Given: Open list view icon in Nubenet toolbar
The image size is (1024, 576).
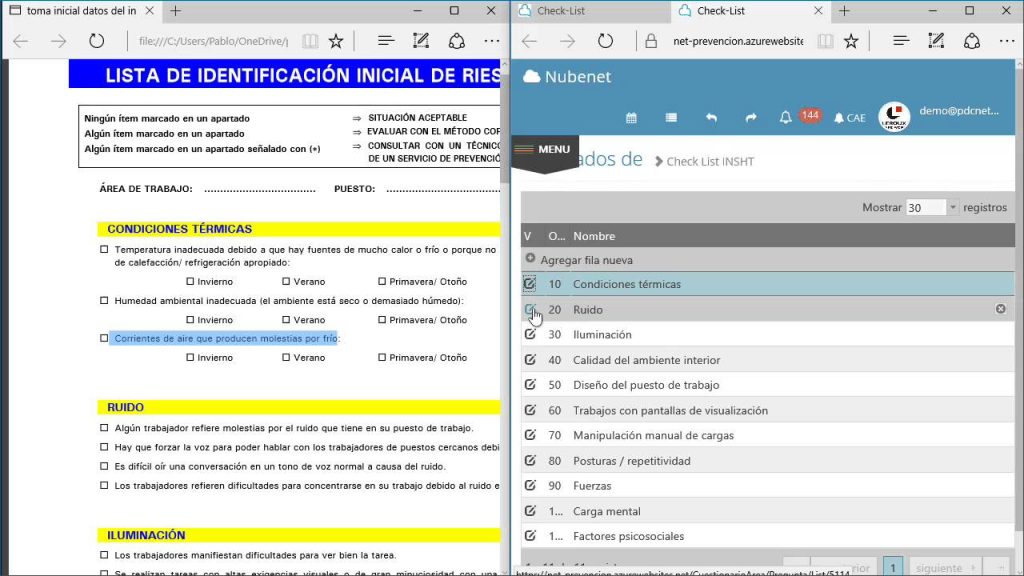Looking at the screenshot, I should (671, 118).
